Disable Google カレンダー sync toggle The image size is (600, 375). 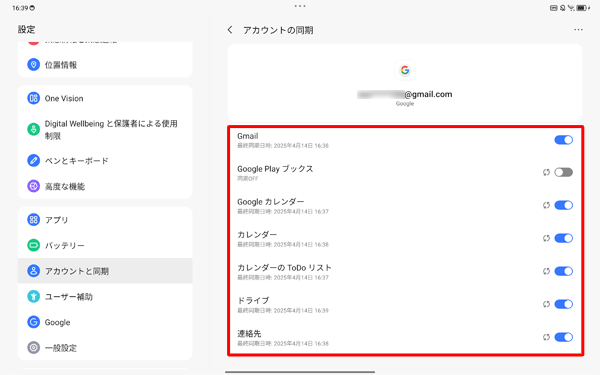tap(564, 205)
